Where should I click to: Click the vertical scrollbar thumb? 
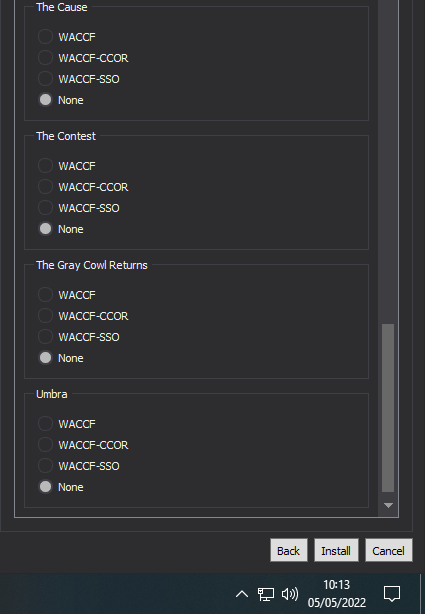[x=388, y=408]
